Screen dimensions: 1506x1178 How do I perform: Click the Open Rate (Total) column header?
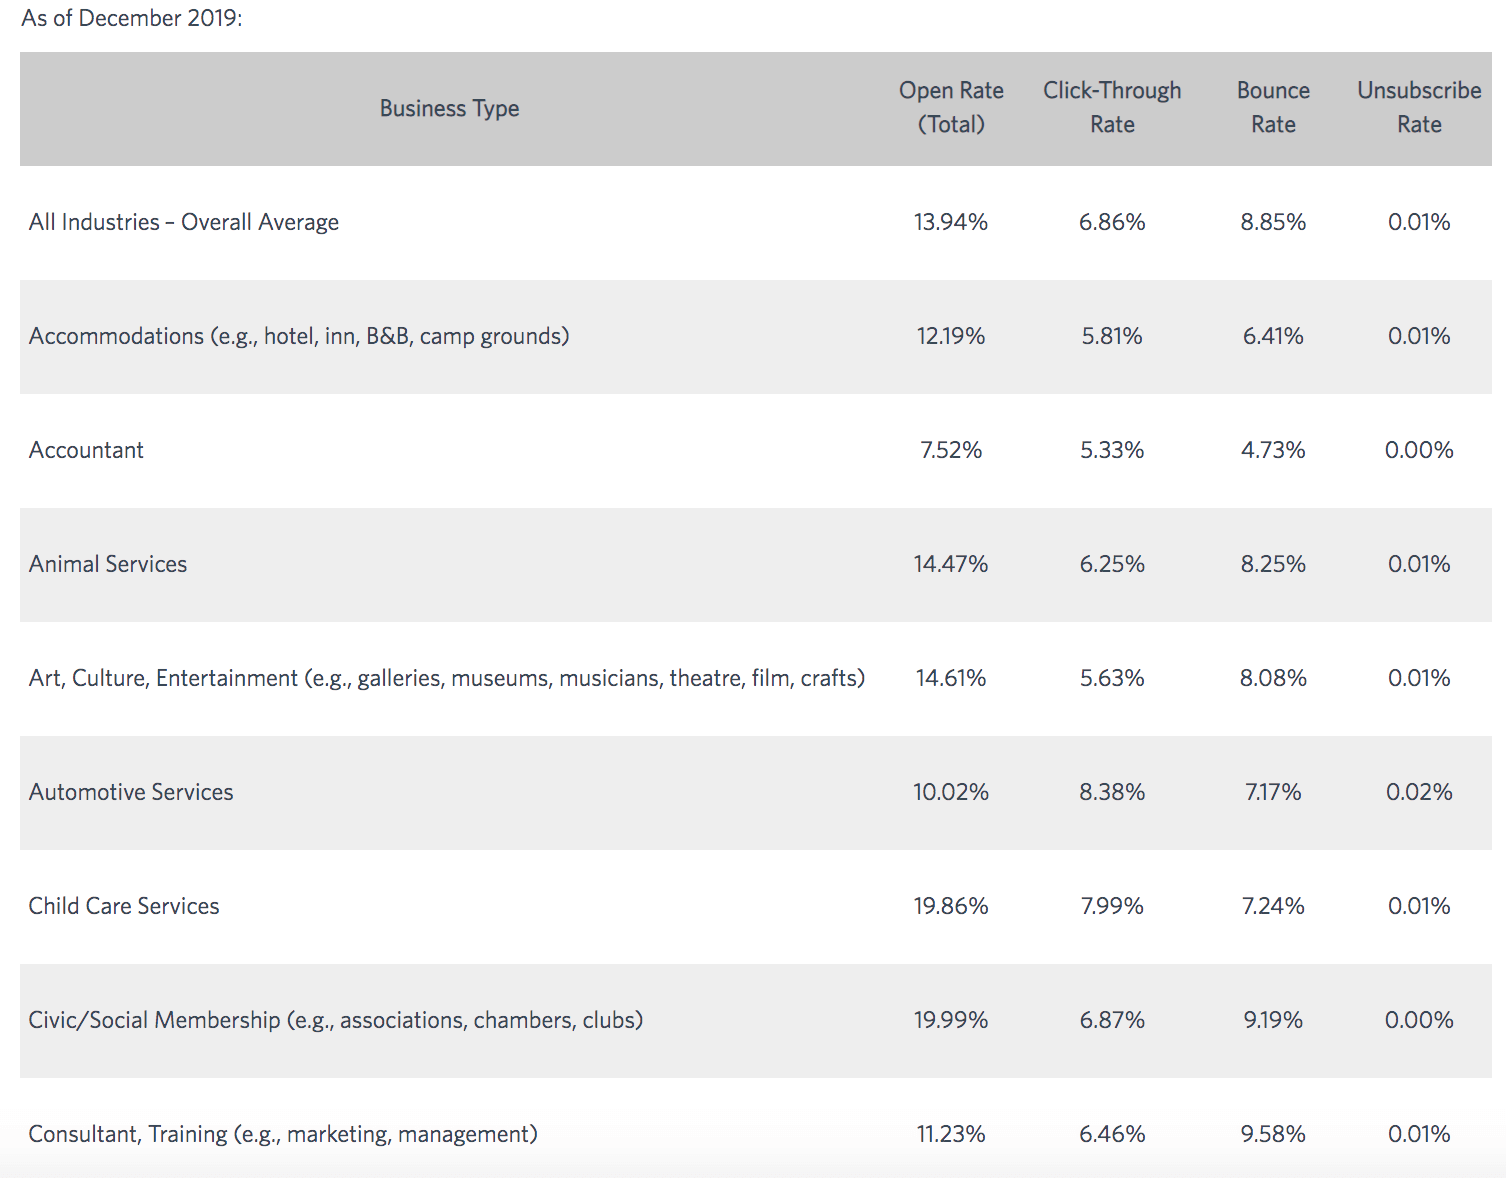point(951,107)
